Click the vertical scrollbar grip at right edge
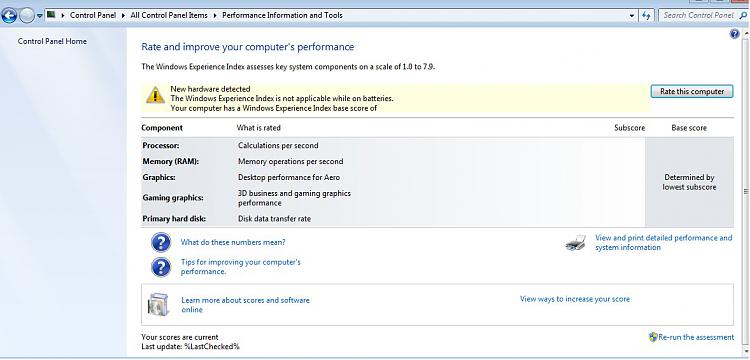 click(745, 191)
